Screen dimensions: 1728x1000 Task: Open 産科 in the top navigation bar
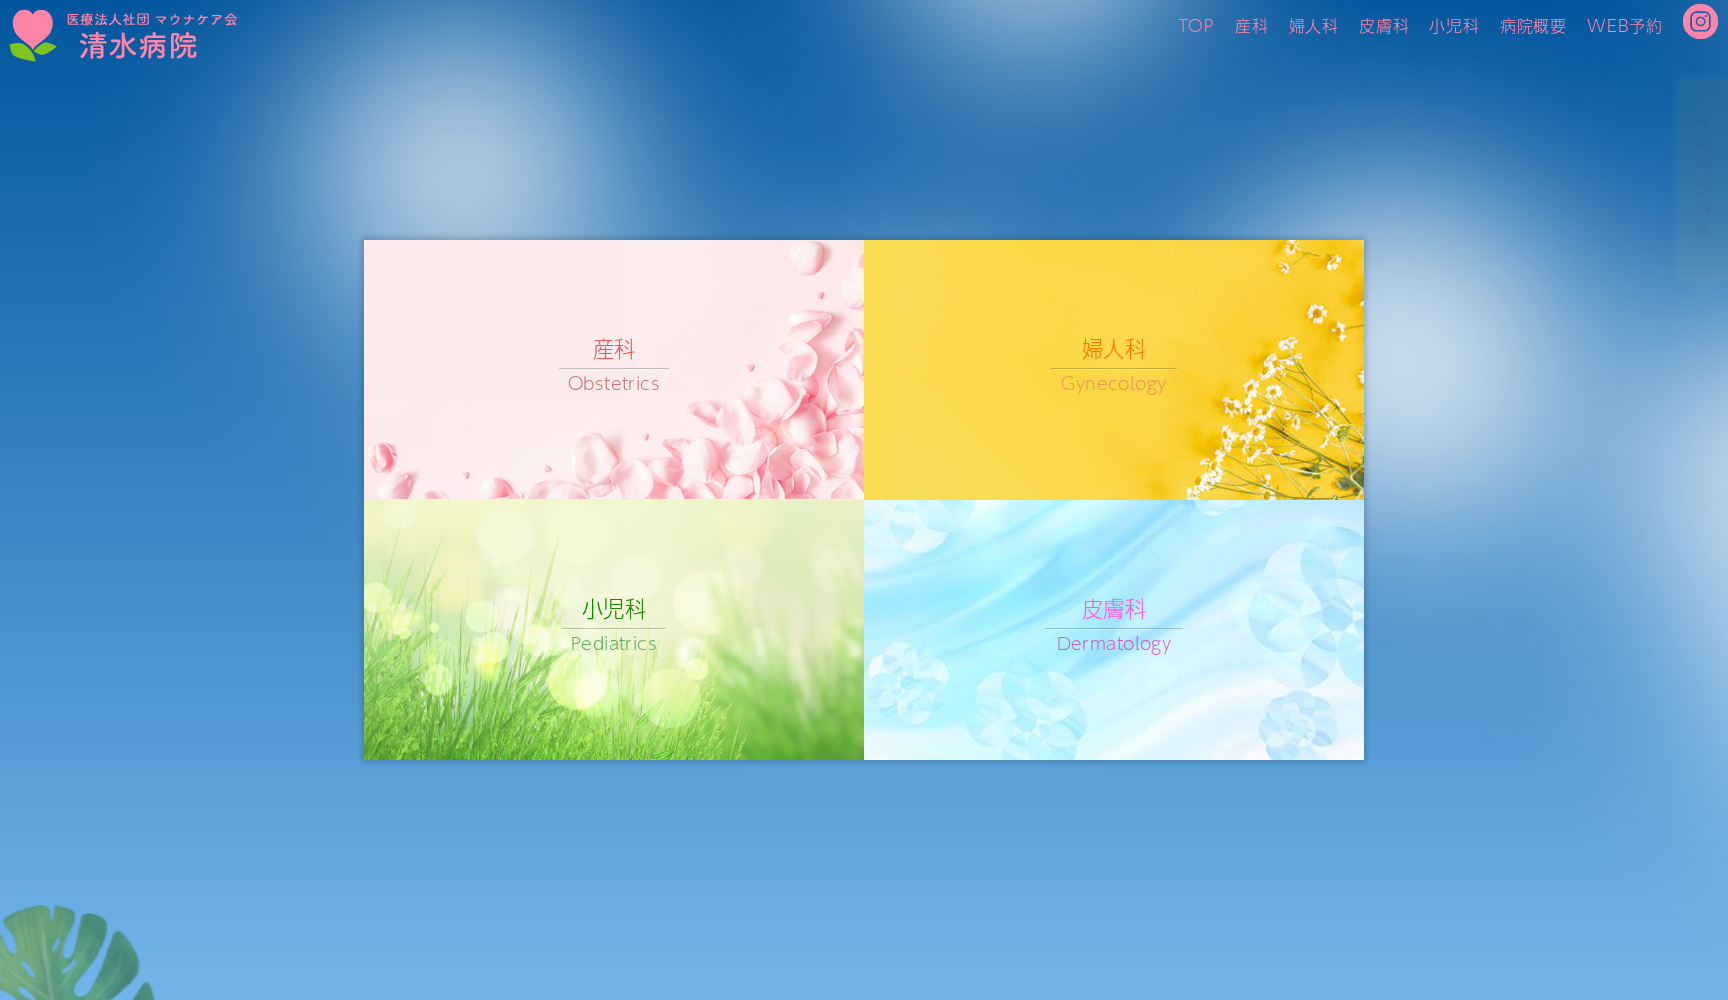click(x=1251, y=26)
